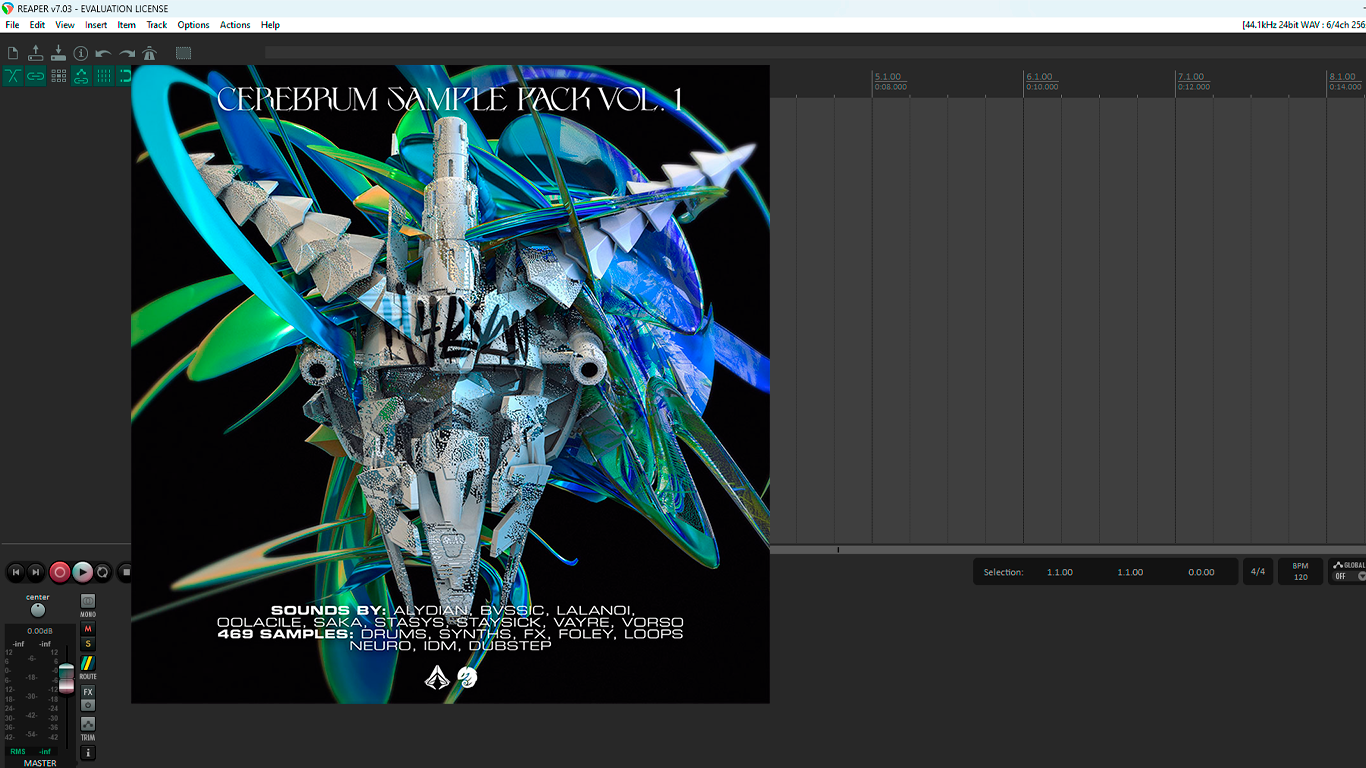Click the master volume fader
This screenshot has width=1366, height=768.
[66, 678]
